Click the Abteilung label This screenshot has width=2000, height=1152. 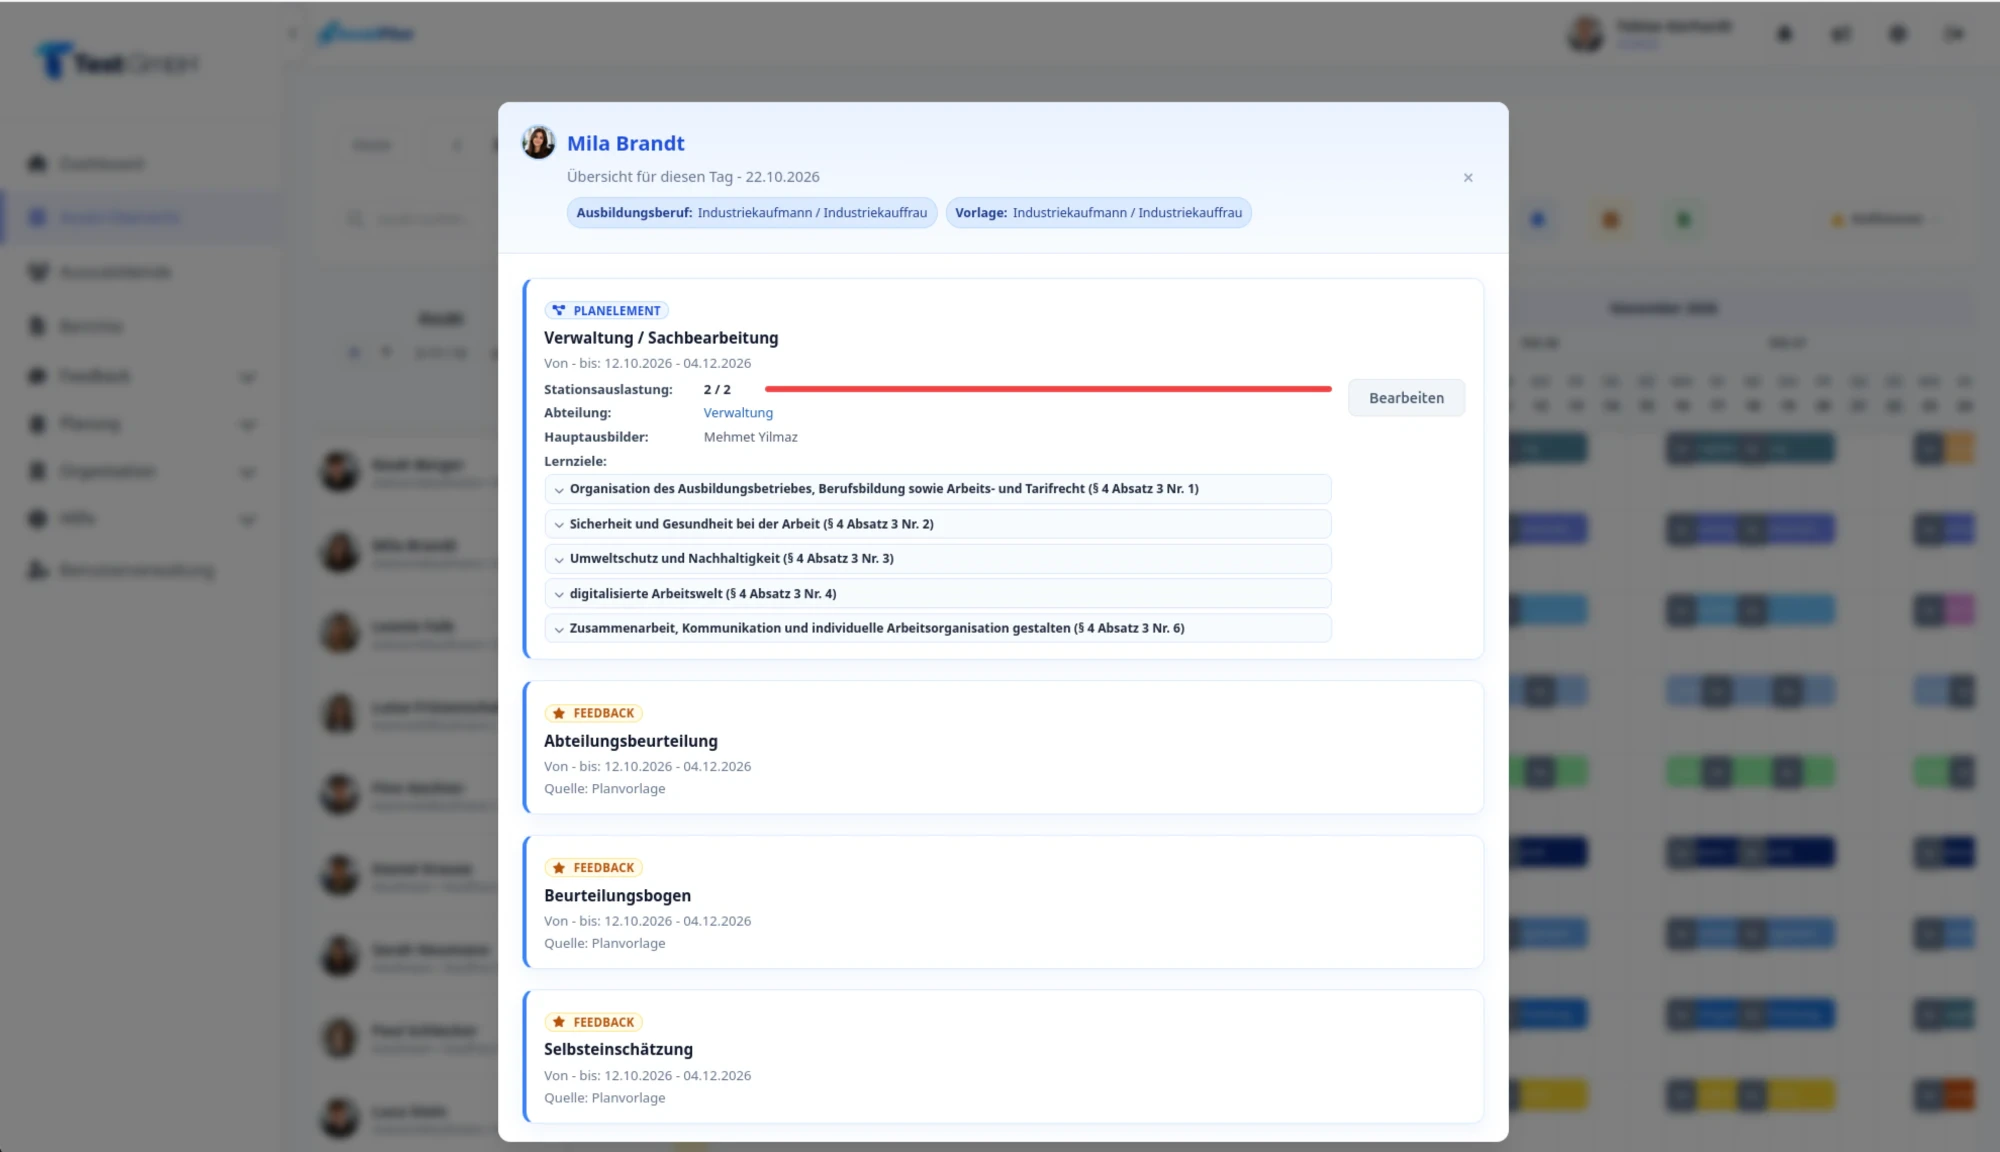pos(577,413)
